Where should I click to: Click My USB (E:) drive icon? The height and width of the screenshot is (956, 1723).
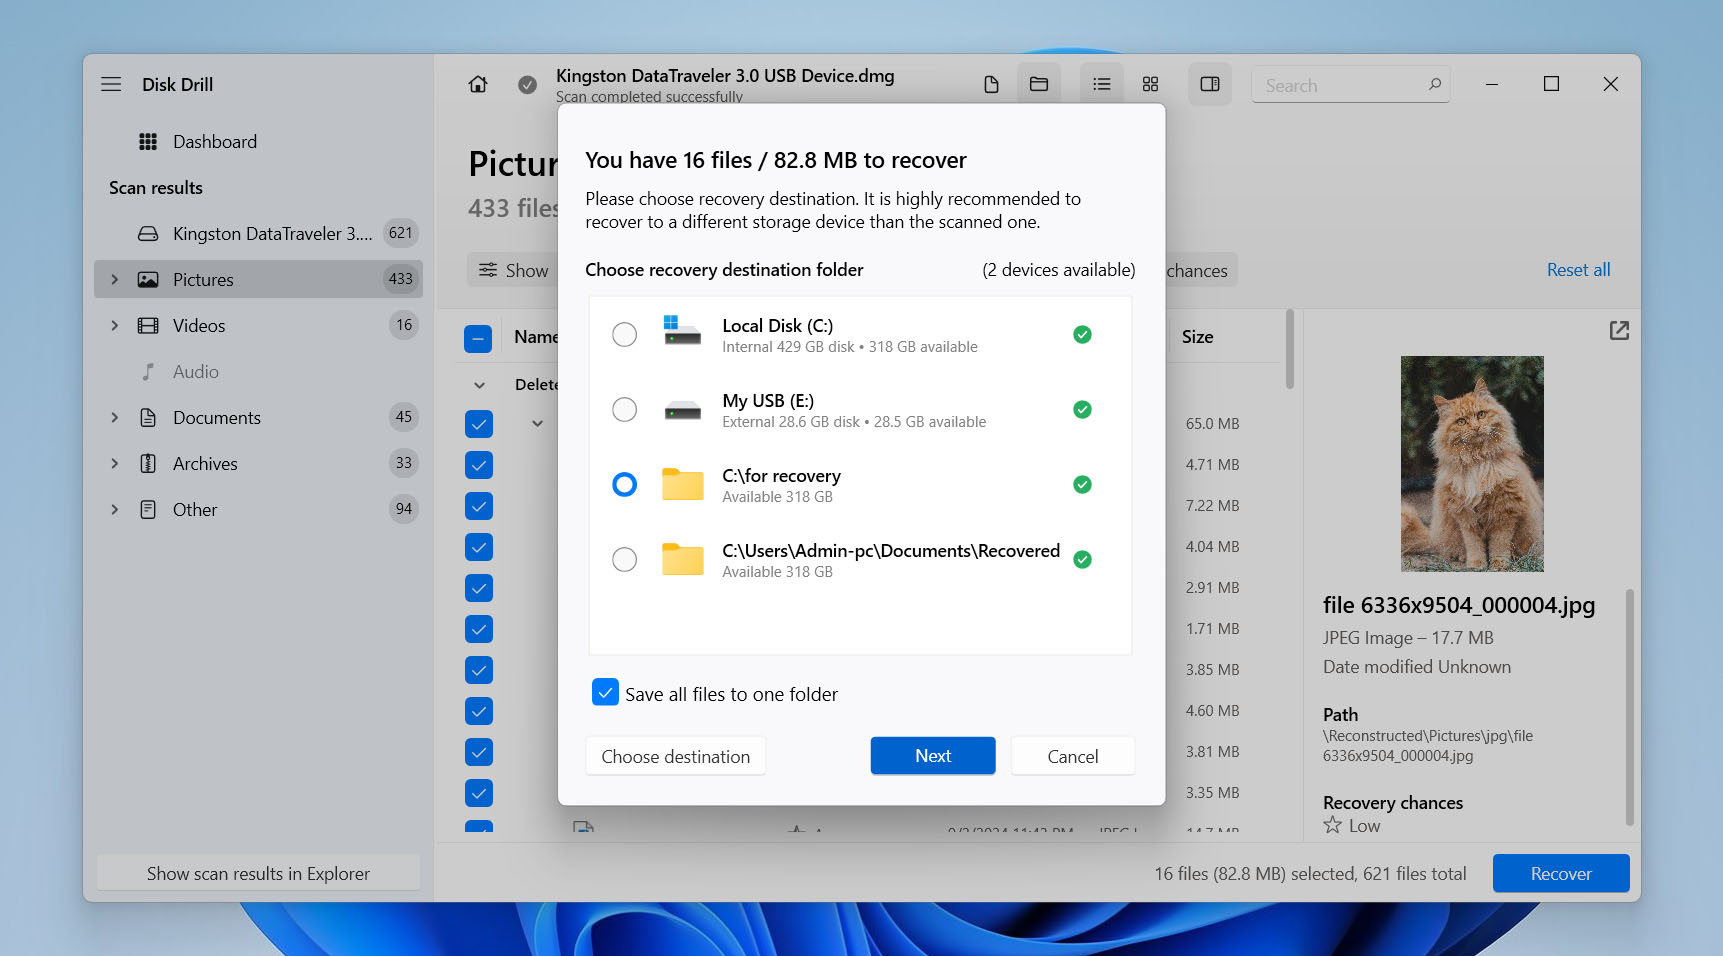click(683, 410)
